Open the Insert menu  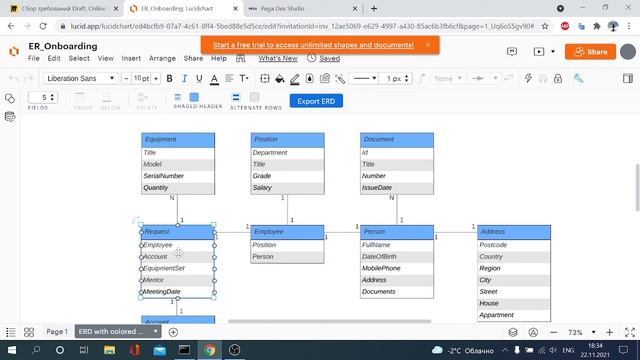[x=131, y=58]
